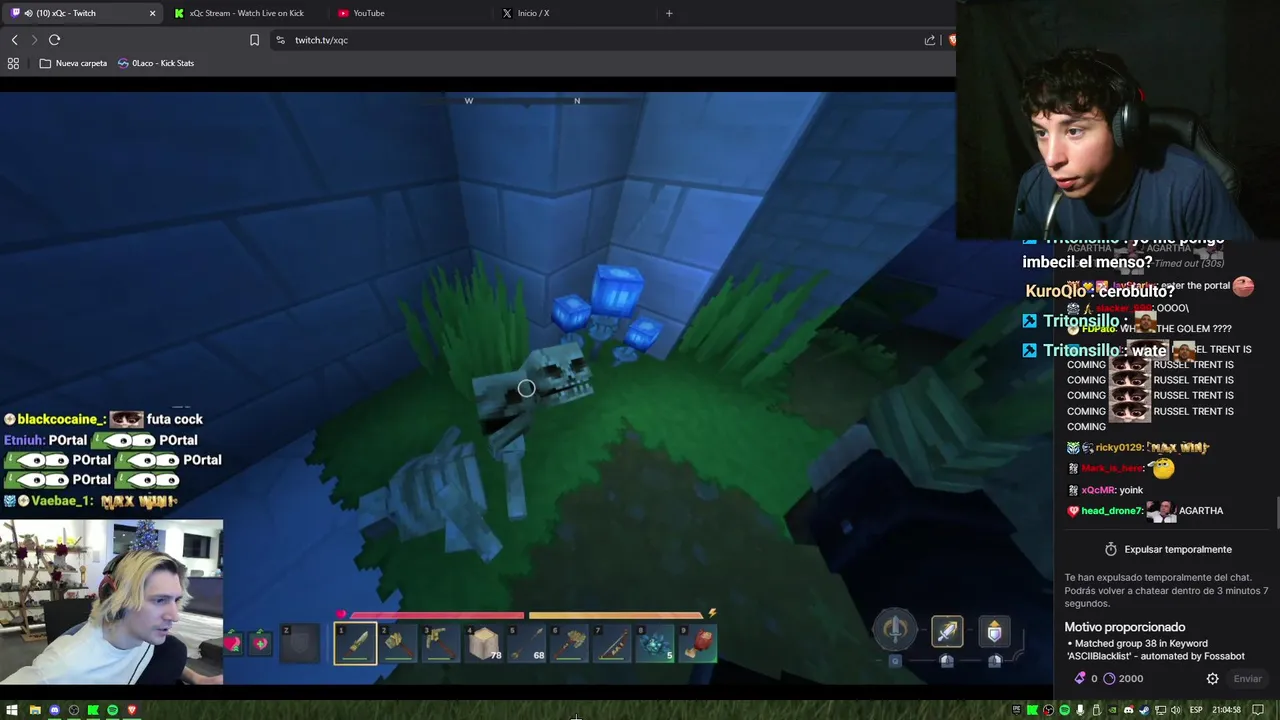Click username xQcMR in chat
Screen dimensions: 1280x720
click(x=1098, y=490)
